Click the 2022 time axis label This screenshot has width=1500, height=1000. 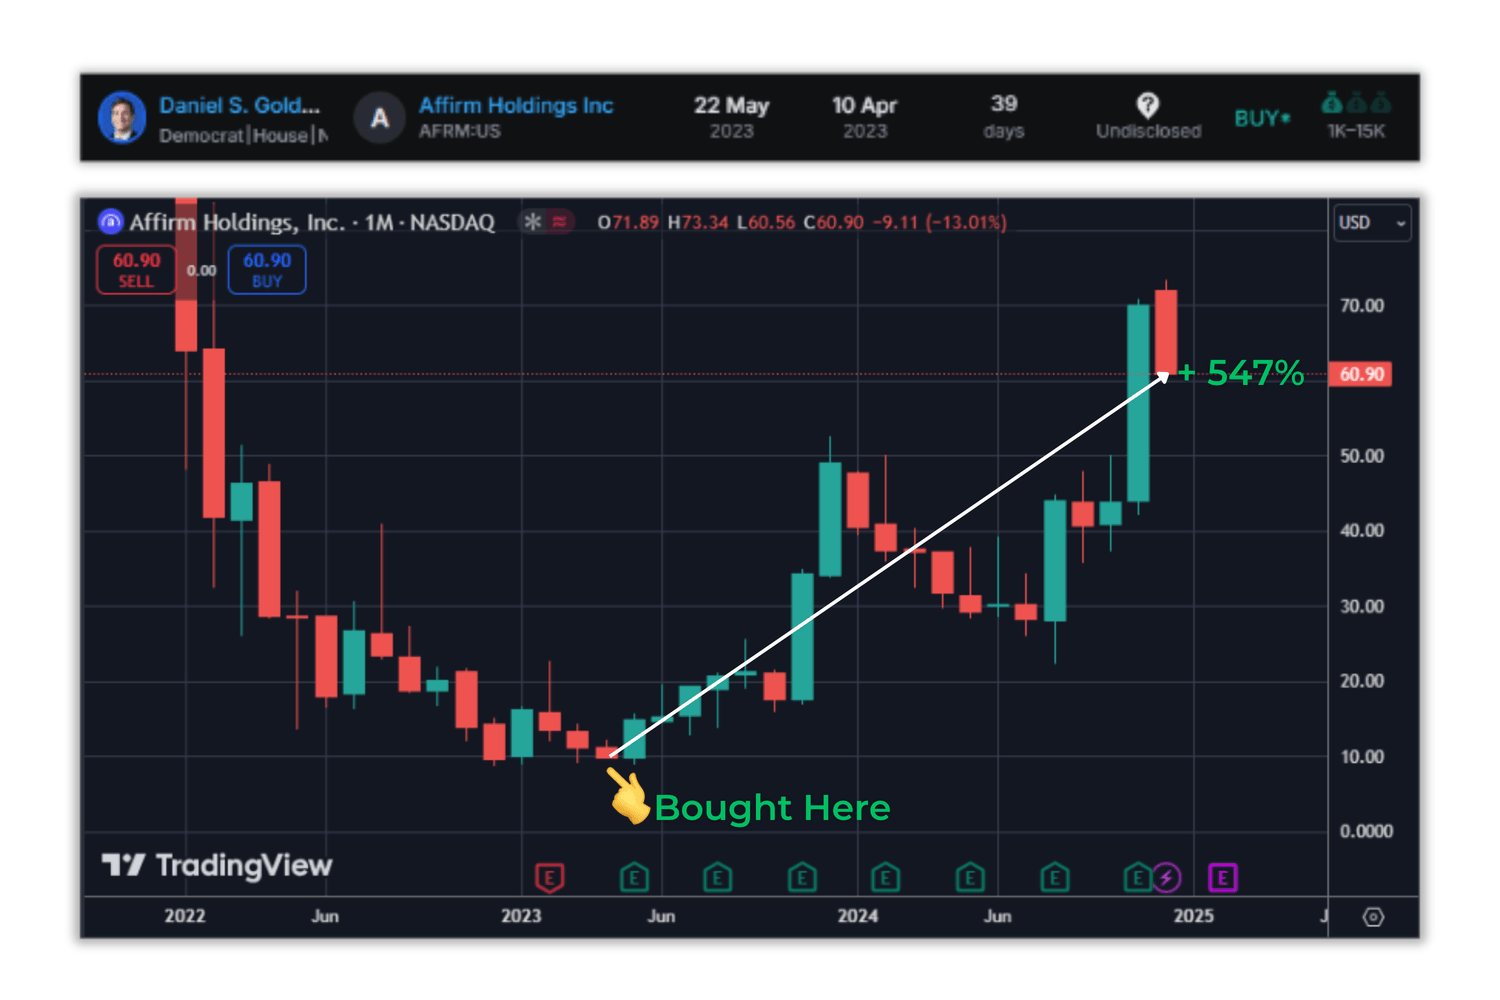(x=185, y=916)
